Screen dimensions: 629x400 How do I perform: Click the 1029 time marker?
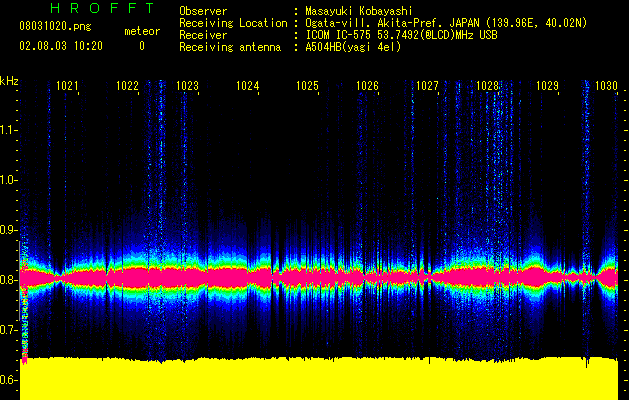pos(548,86)
